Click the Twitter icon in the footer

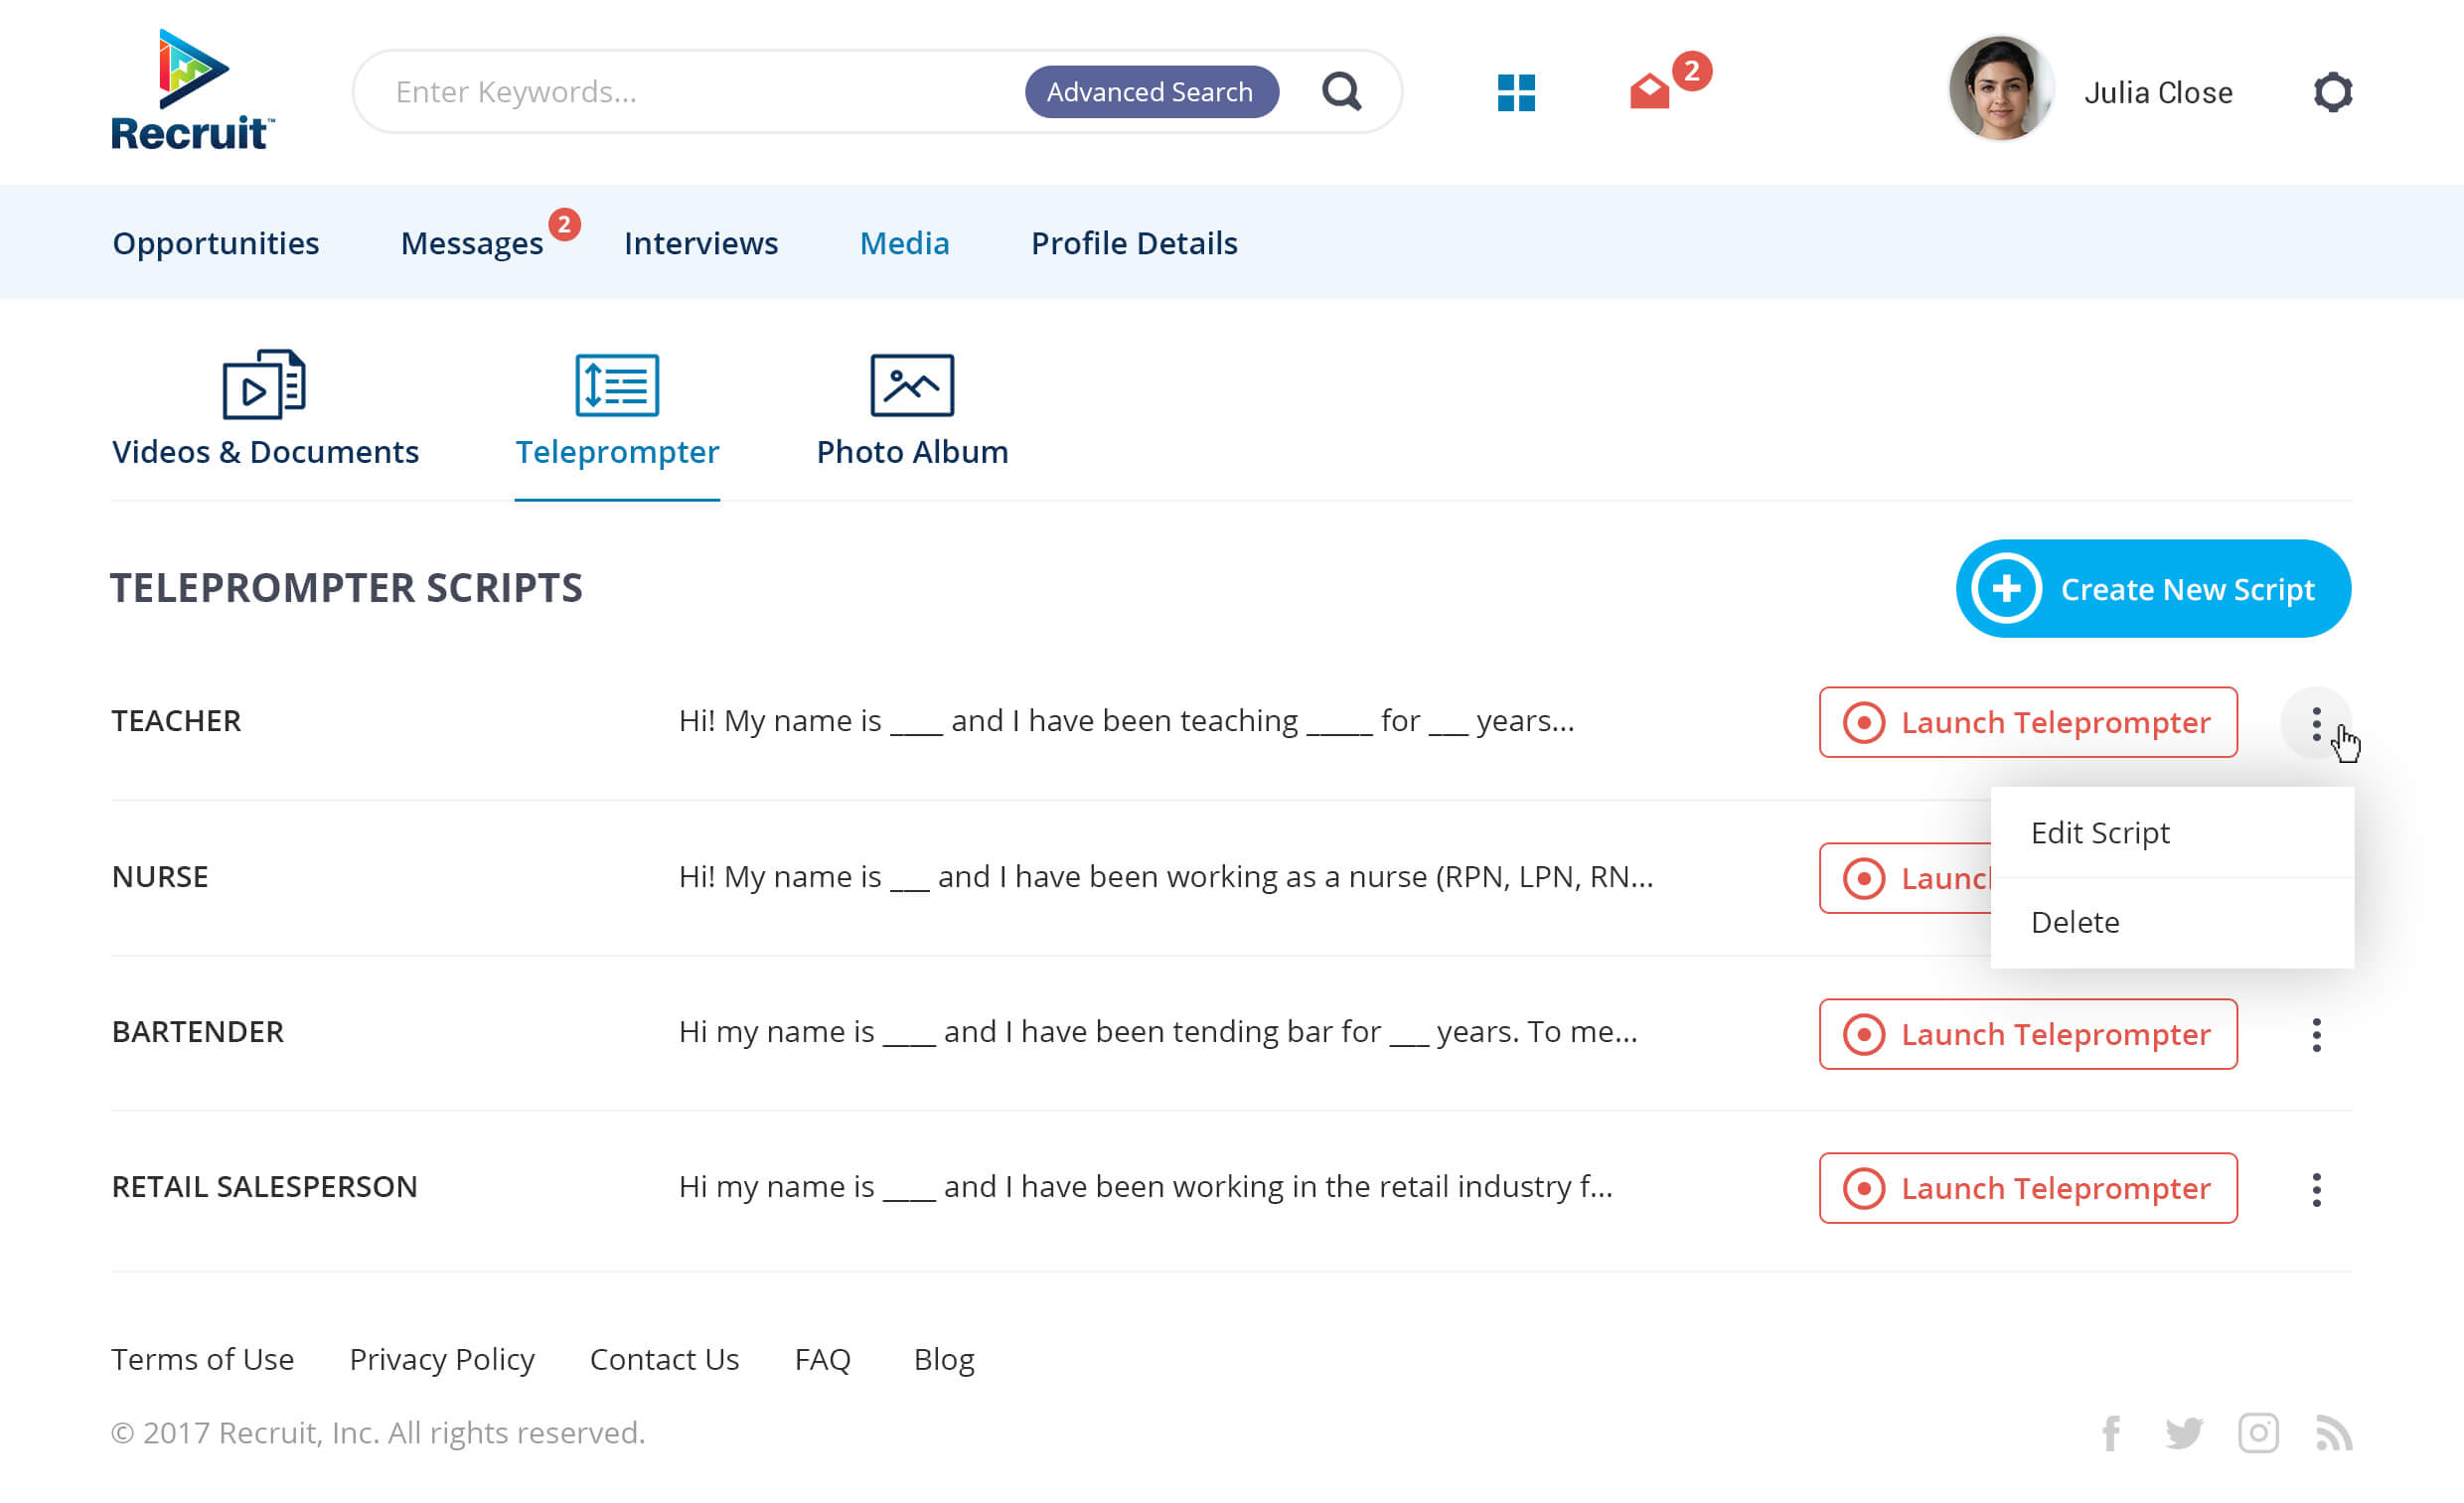(x=2184, y=1433)
